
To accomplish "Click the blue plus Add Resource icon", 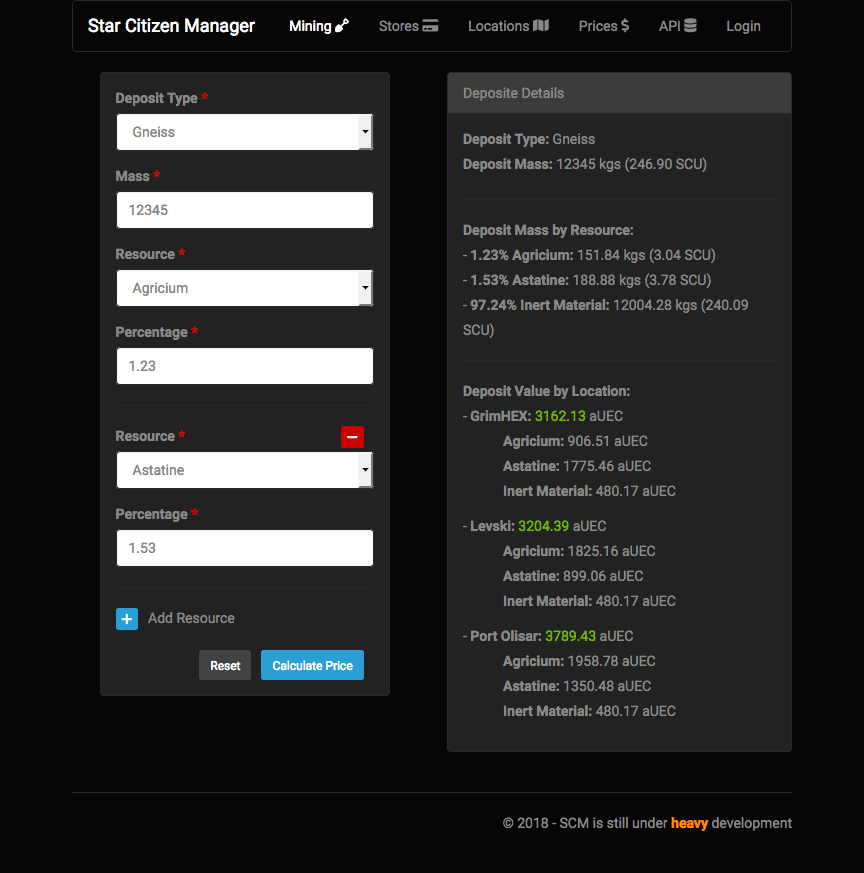I will point(127,619).
